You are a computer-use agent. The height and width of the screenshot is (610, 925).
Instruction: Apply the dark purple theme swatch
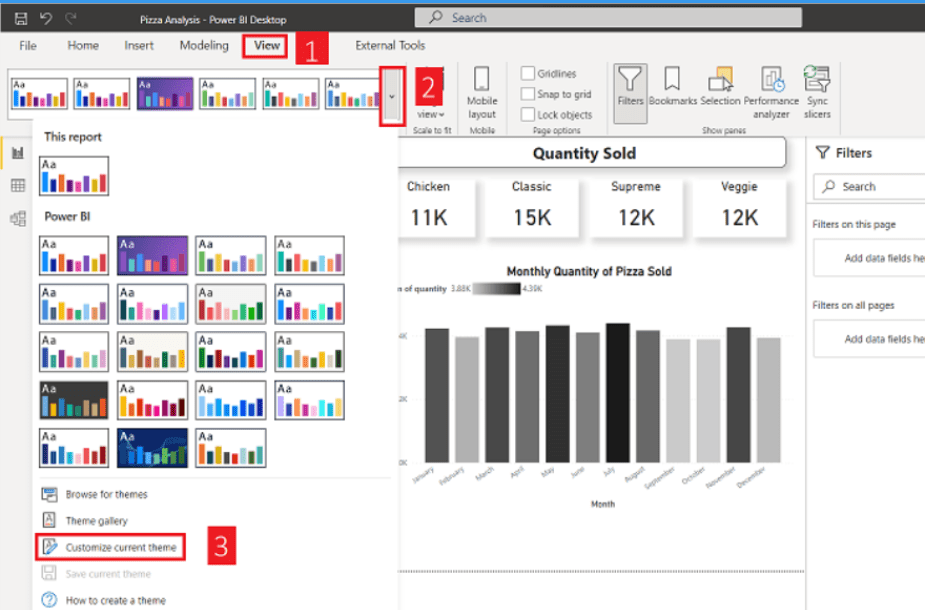[x=152, y=255]
